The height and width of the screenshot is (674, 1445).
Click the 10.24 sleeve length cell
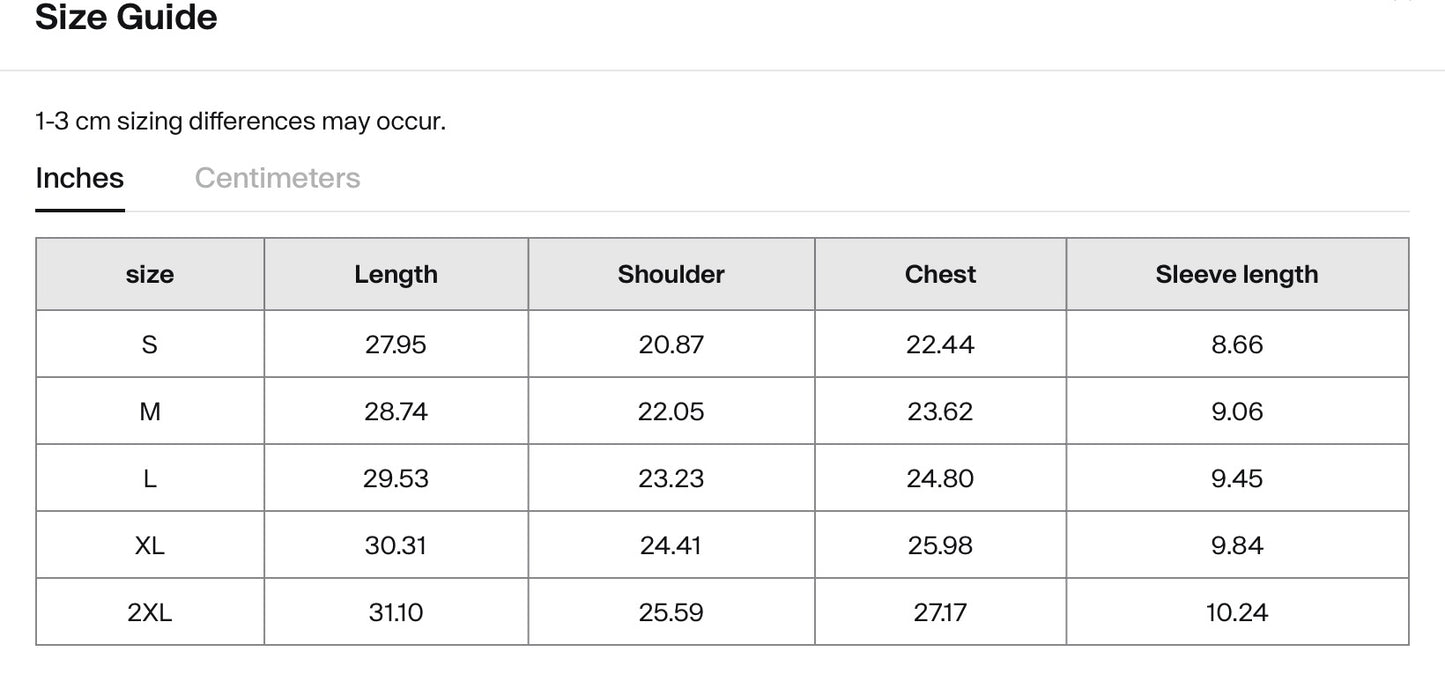(x=1237, y=612)
